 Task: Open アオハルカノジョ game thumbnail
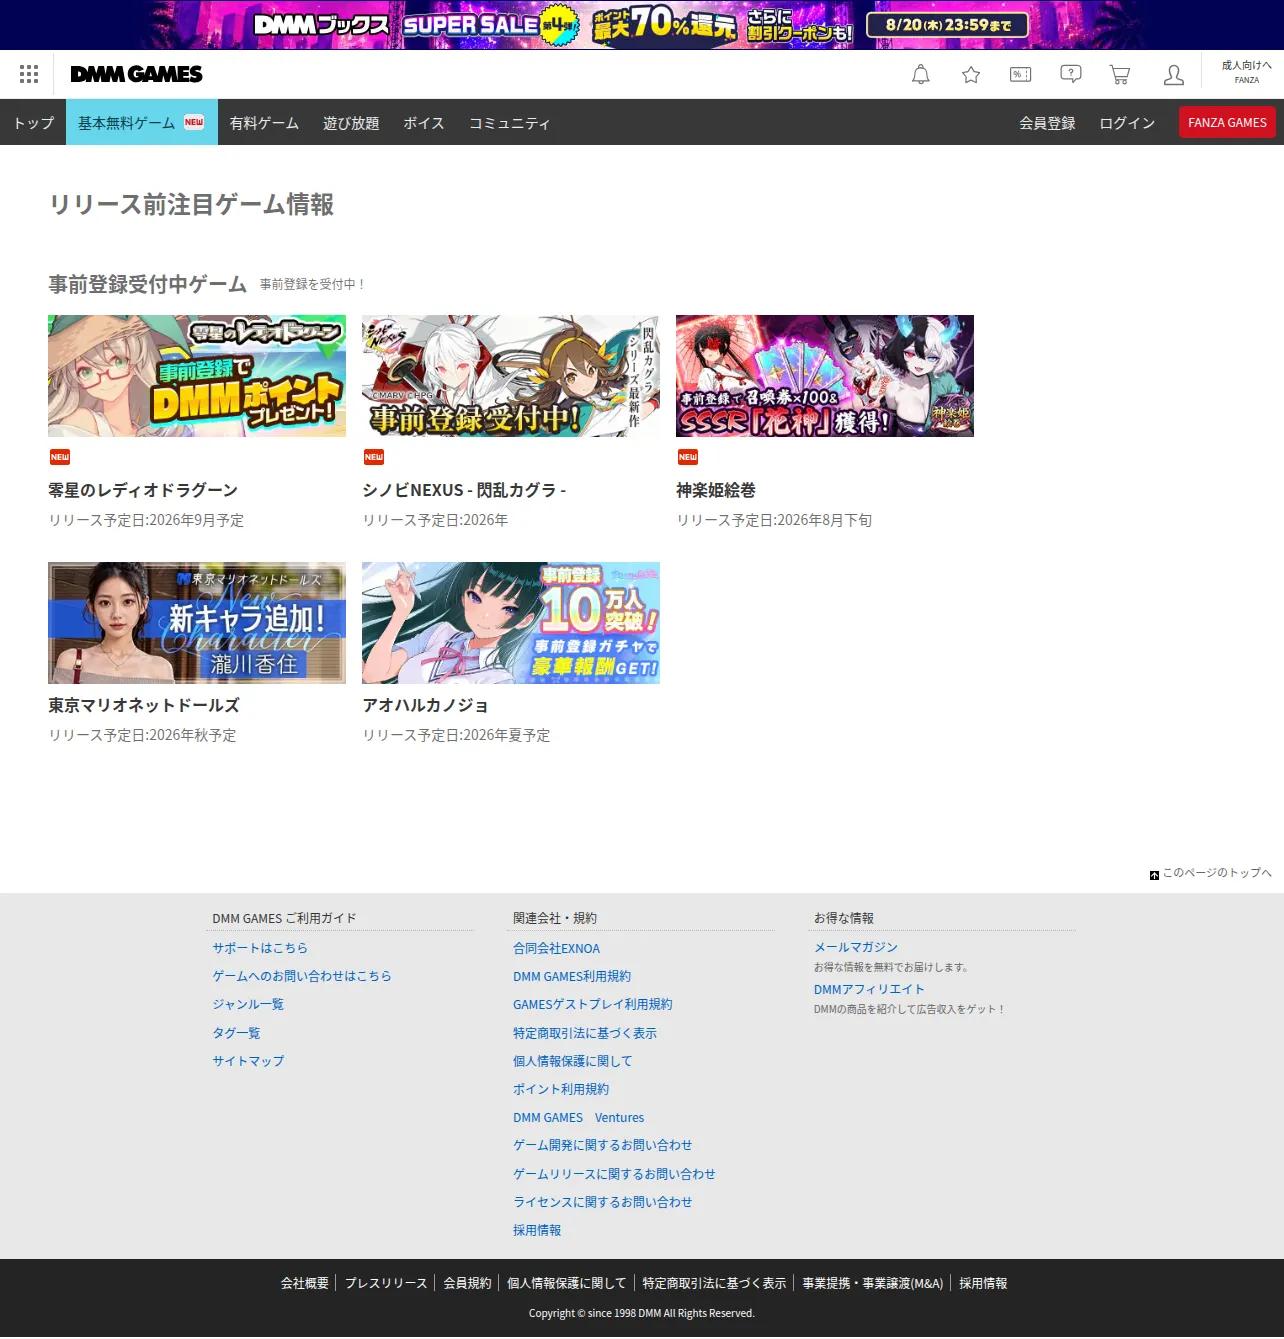coord(511,623)
